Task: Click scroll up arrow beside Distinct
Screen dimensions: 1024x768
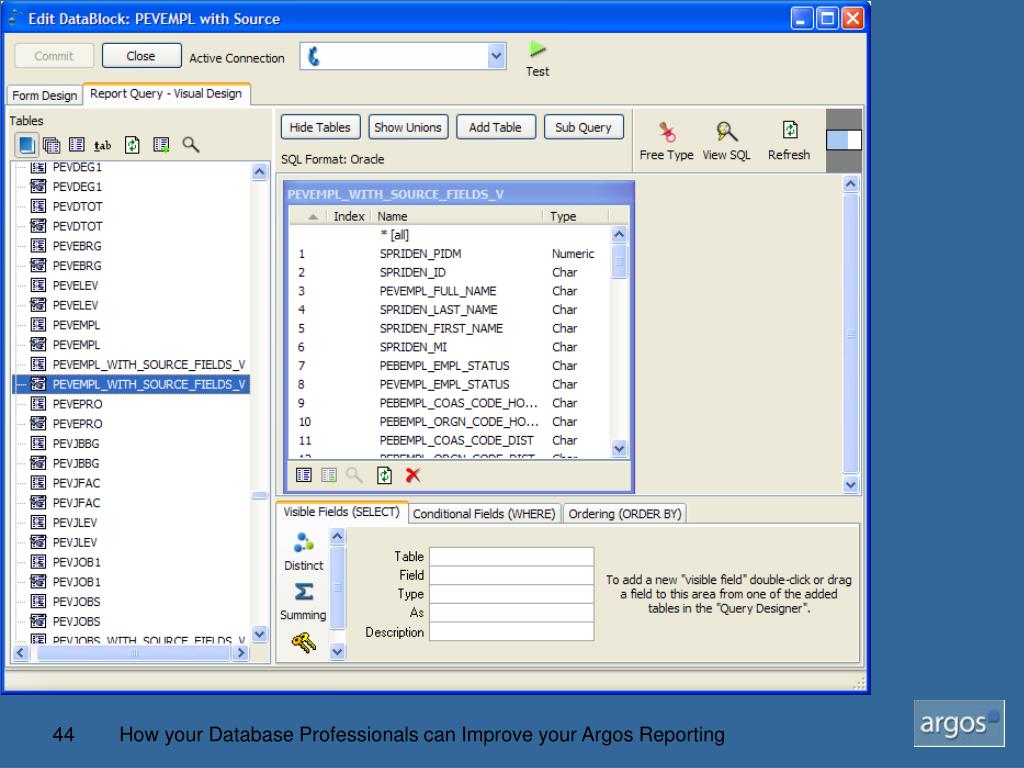Action: tap(338, 537)
